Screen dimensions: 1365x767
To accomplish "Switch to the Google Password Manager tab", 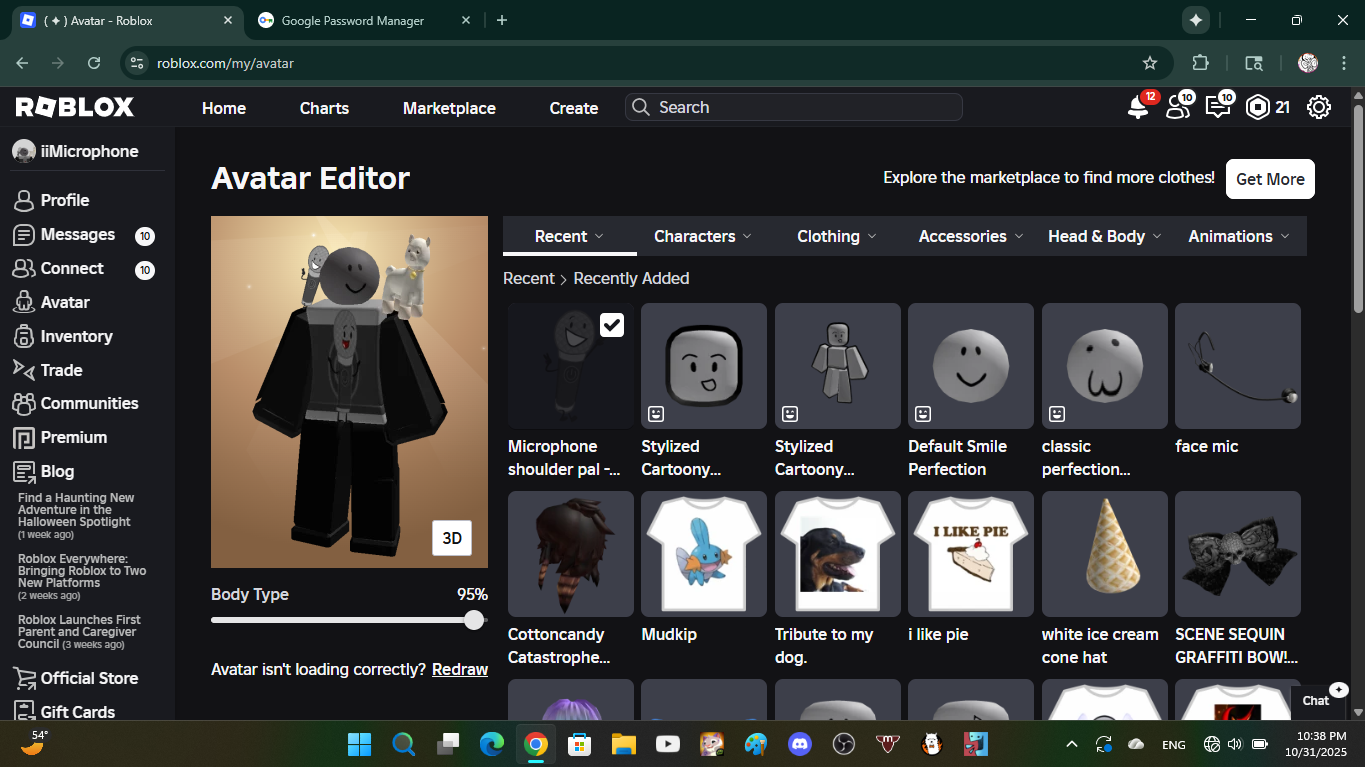I will [352, 20].
